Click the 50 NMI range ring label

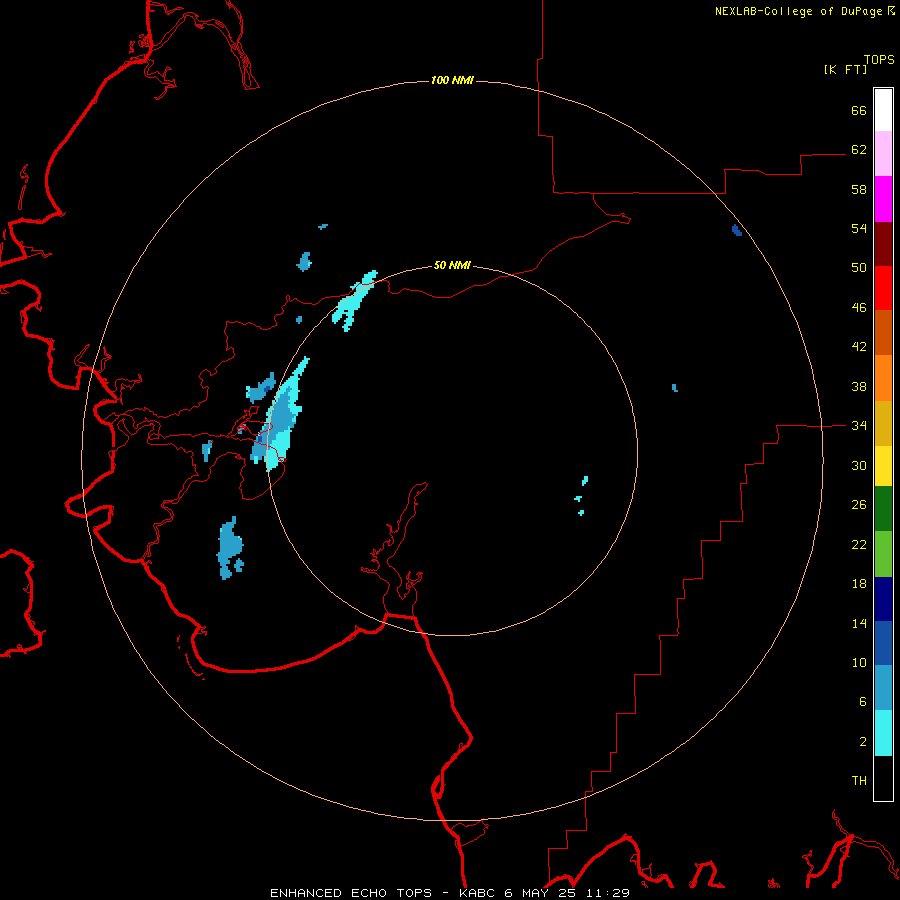coord(452,265)
